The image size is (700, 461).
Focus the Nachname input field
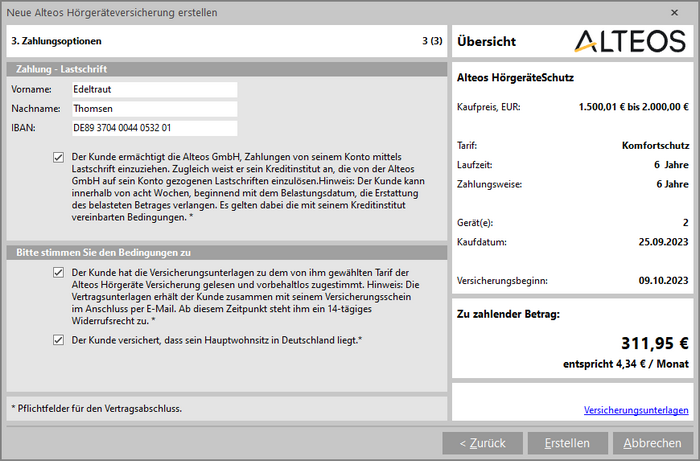153,108
